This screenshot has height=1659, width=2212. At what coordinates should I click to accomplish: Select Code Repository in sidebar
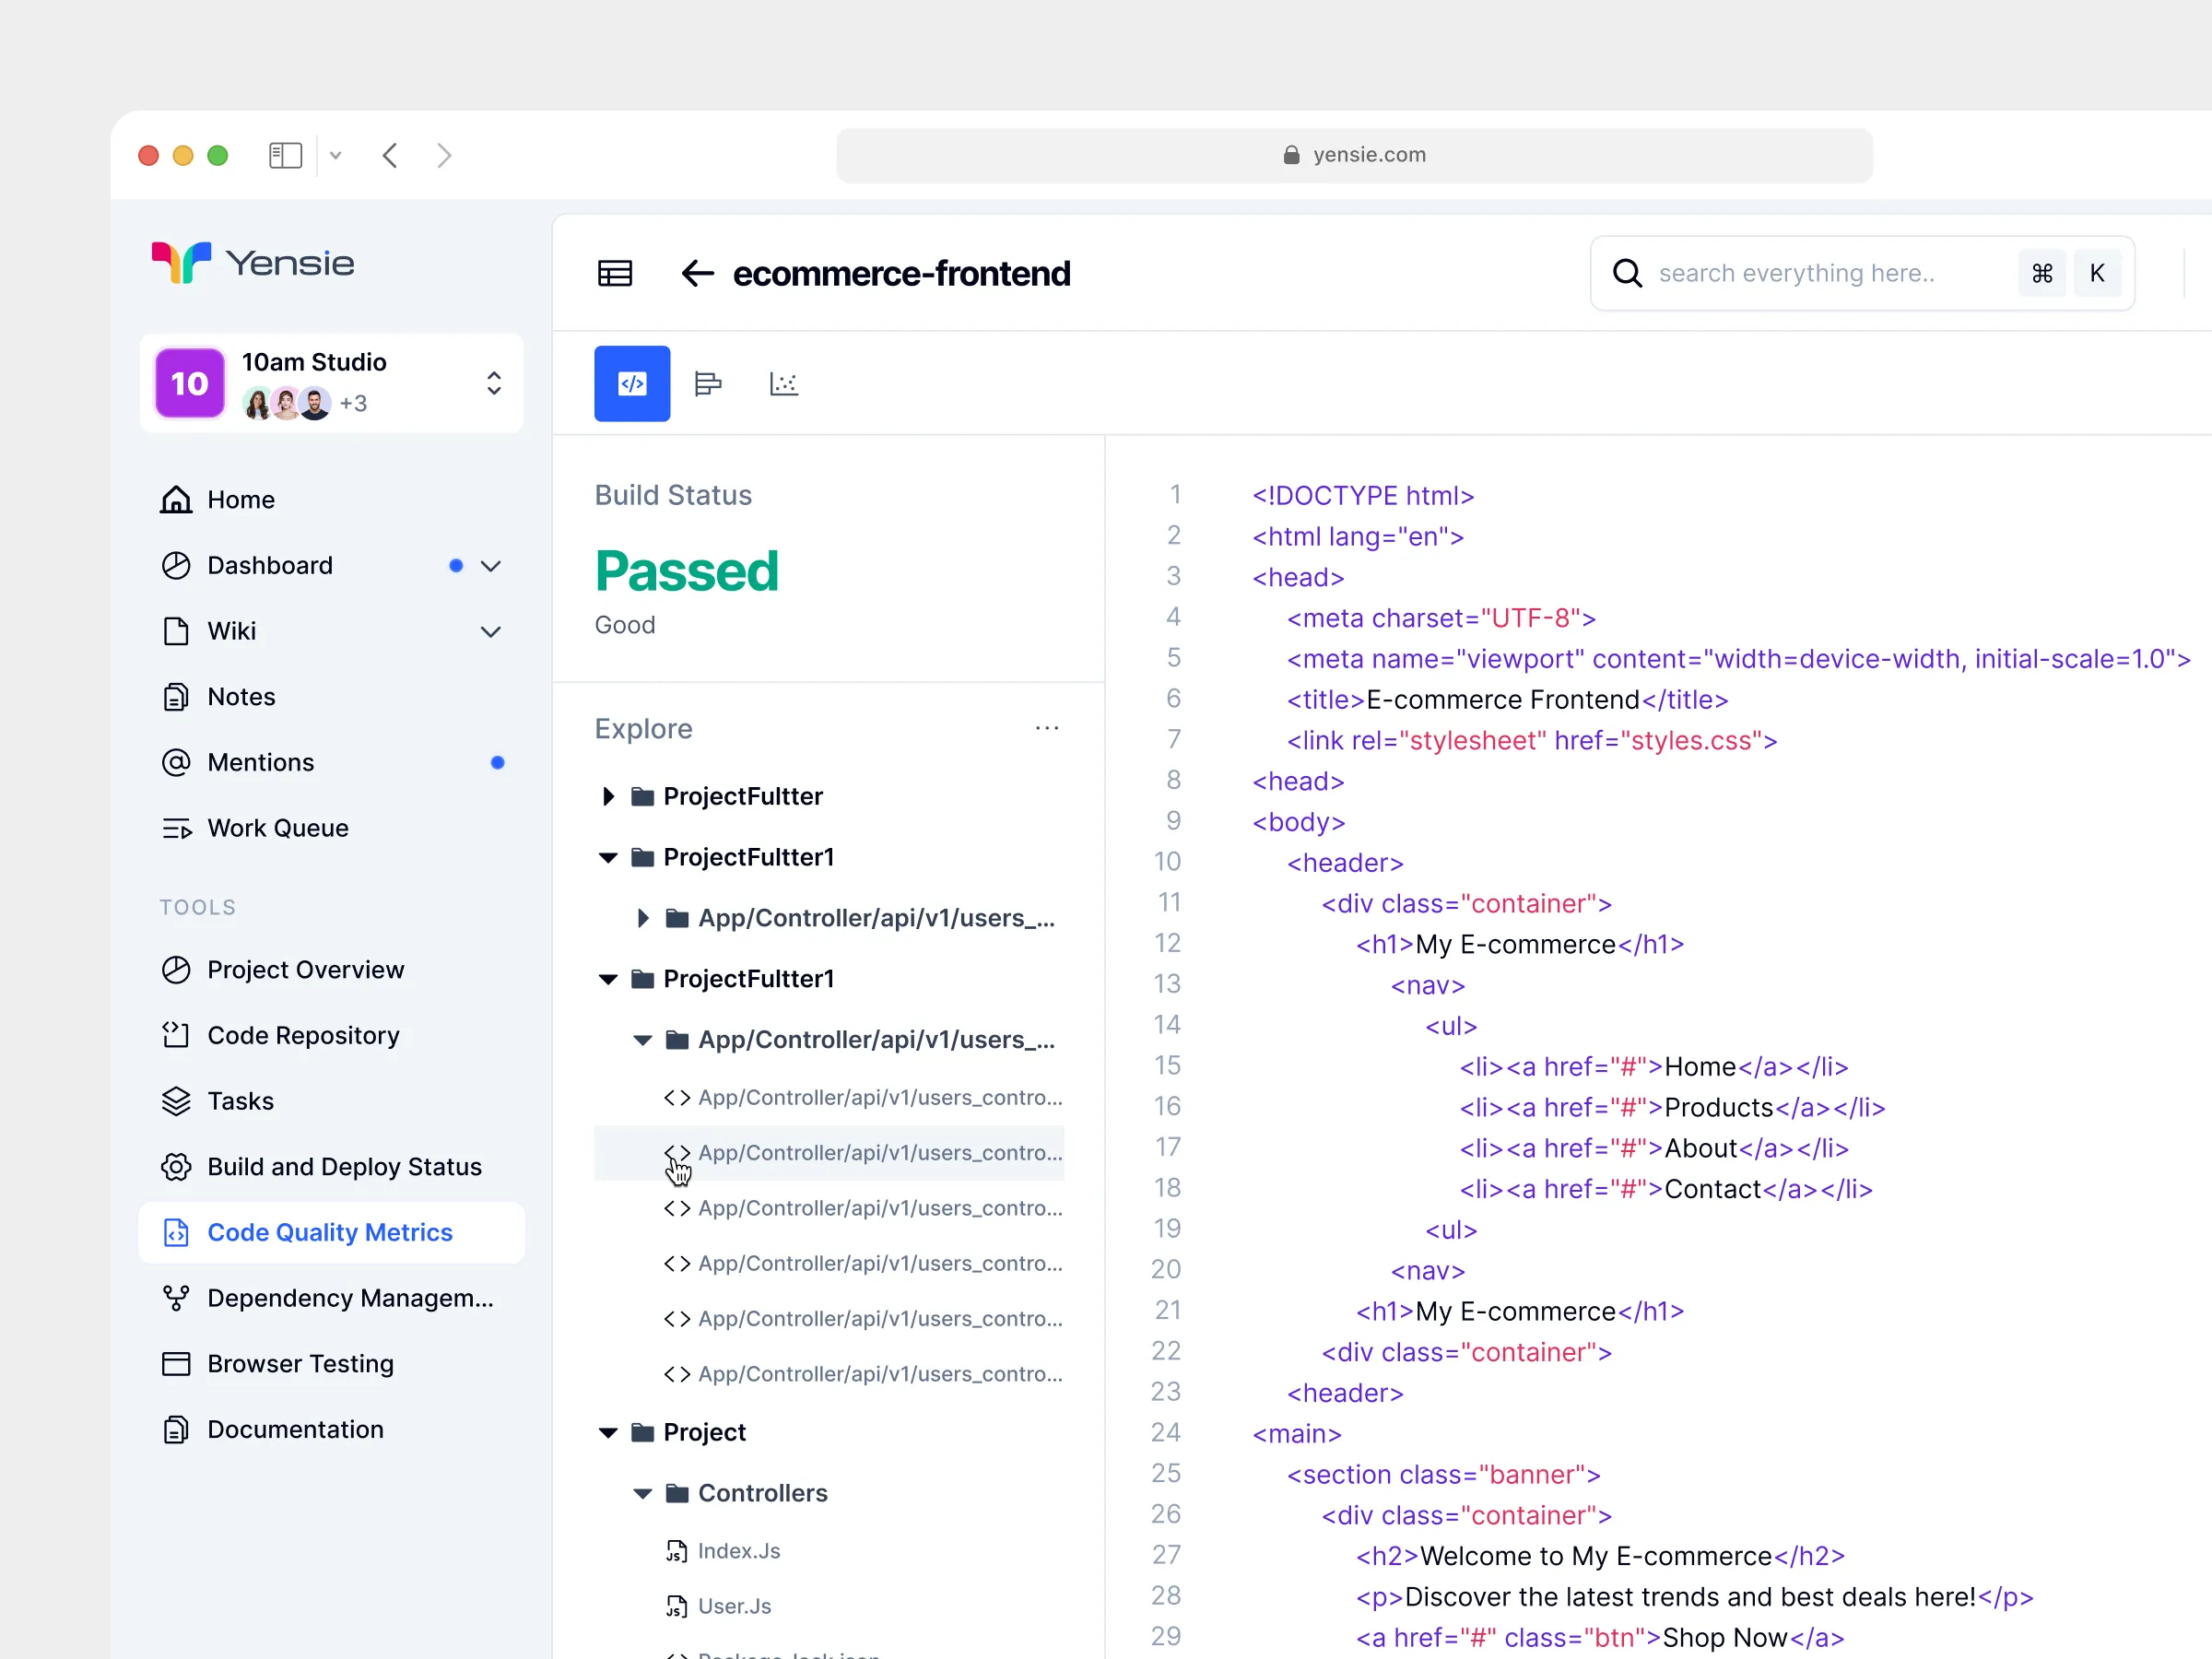tap(303, 1035)
